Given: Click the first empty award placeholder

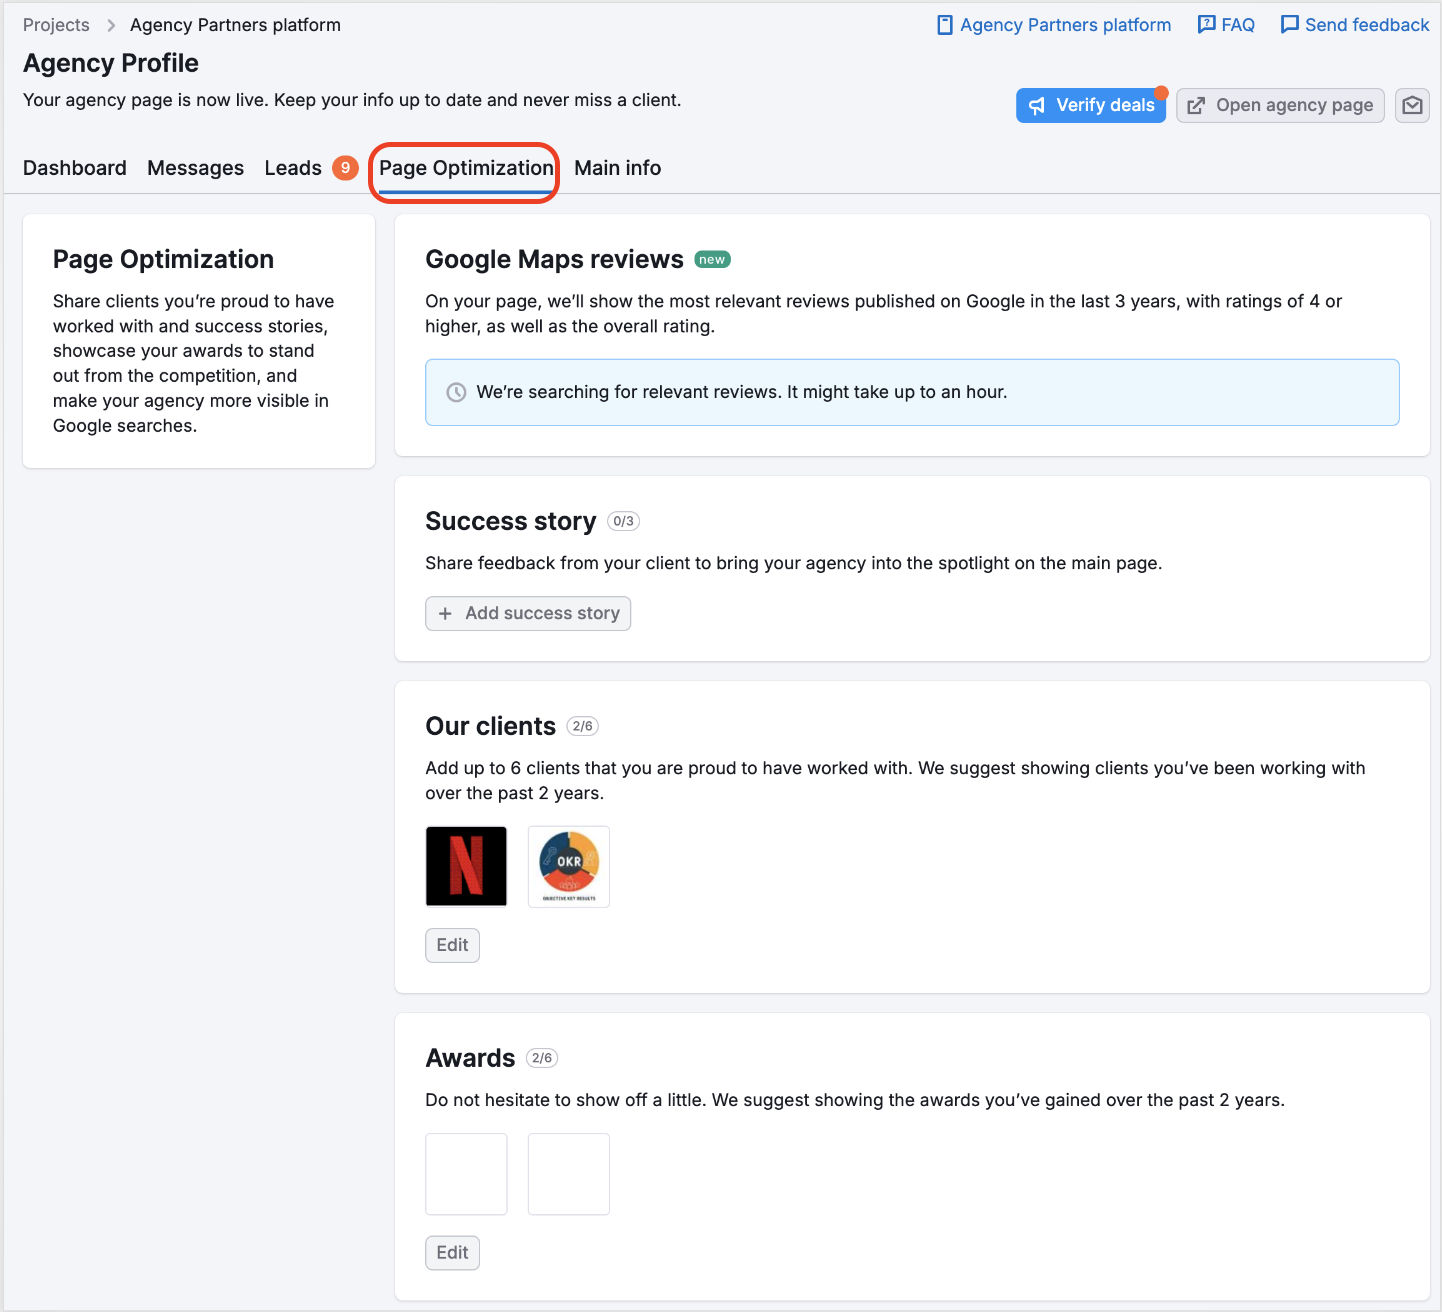Looking at the screenshot, I should (x=466, y=1174).
